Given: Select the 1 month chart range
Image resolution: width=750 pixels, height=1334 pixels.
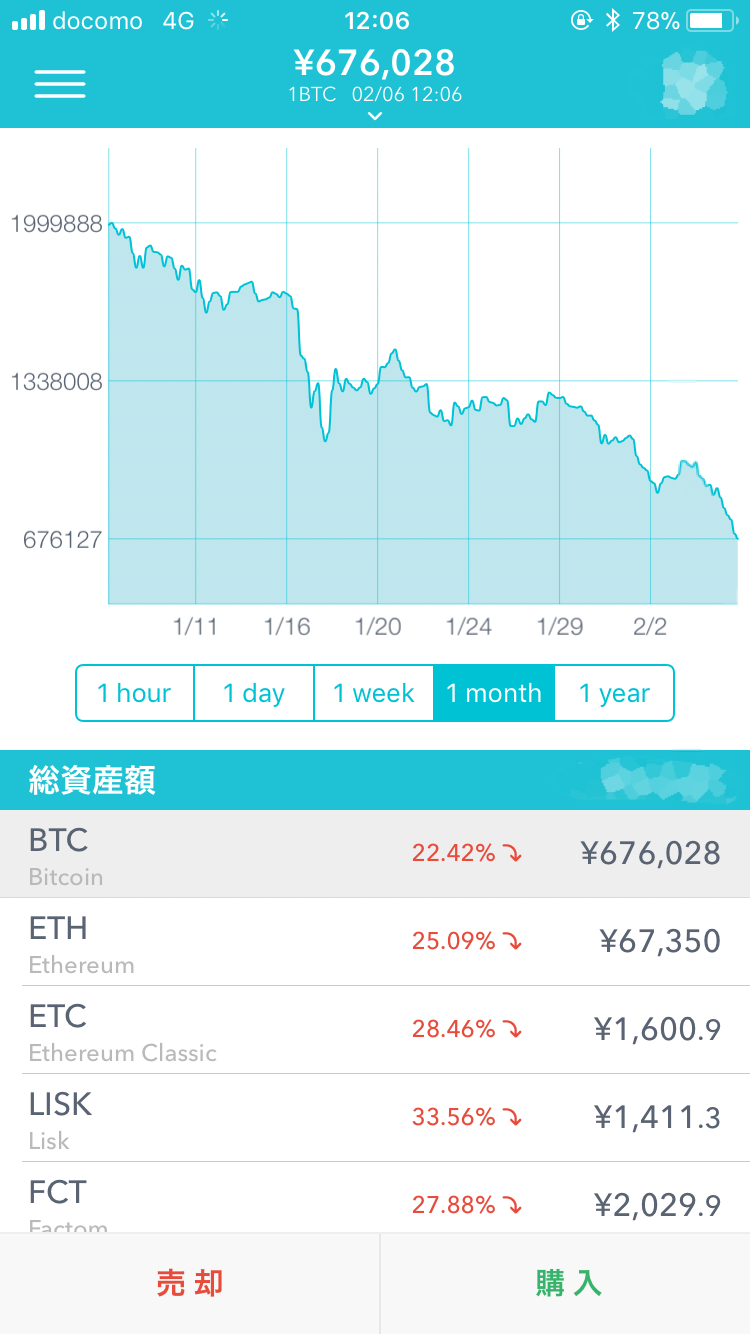Looking at the screenshot, I should [x=494, y=693].
